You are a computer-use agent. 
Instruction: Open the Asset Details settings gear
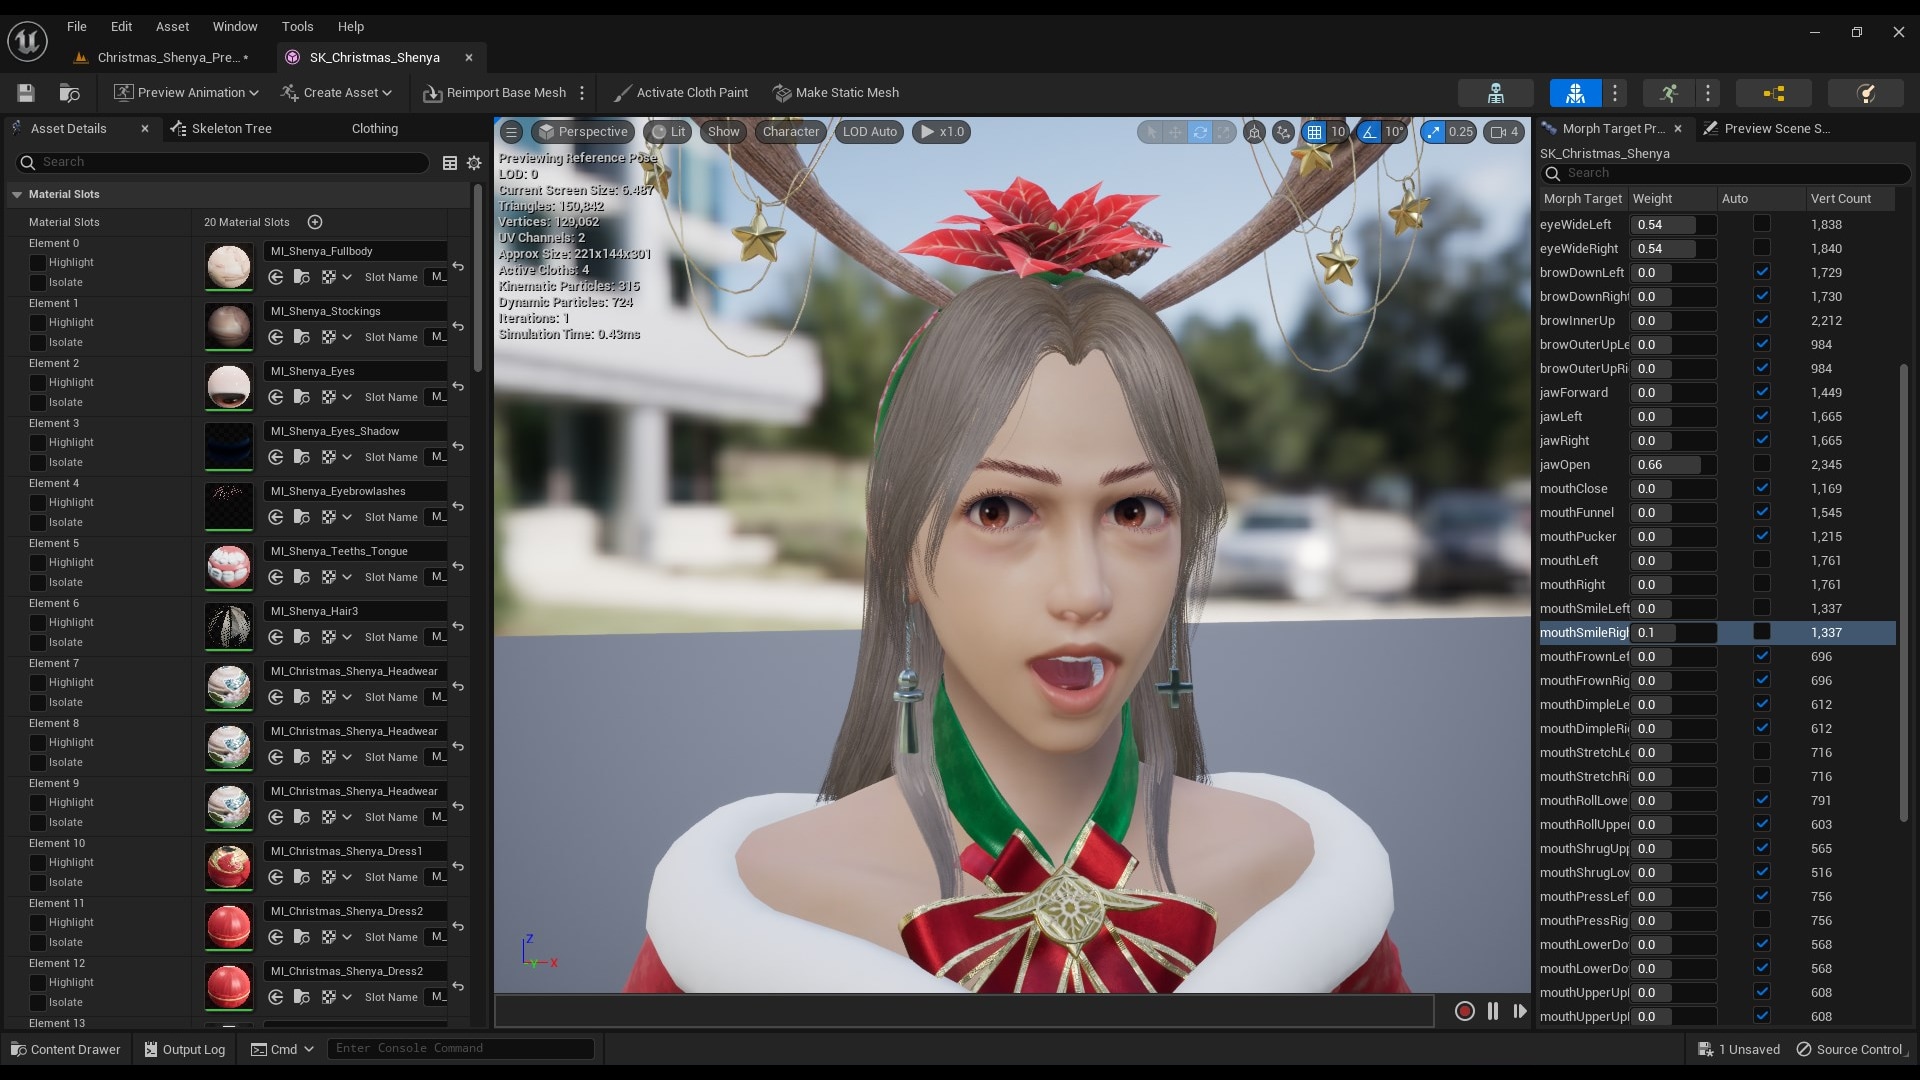click(x=474, y=163)
